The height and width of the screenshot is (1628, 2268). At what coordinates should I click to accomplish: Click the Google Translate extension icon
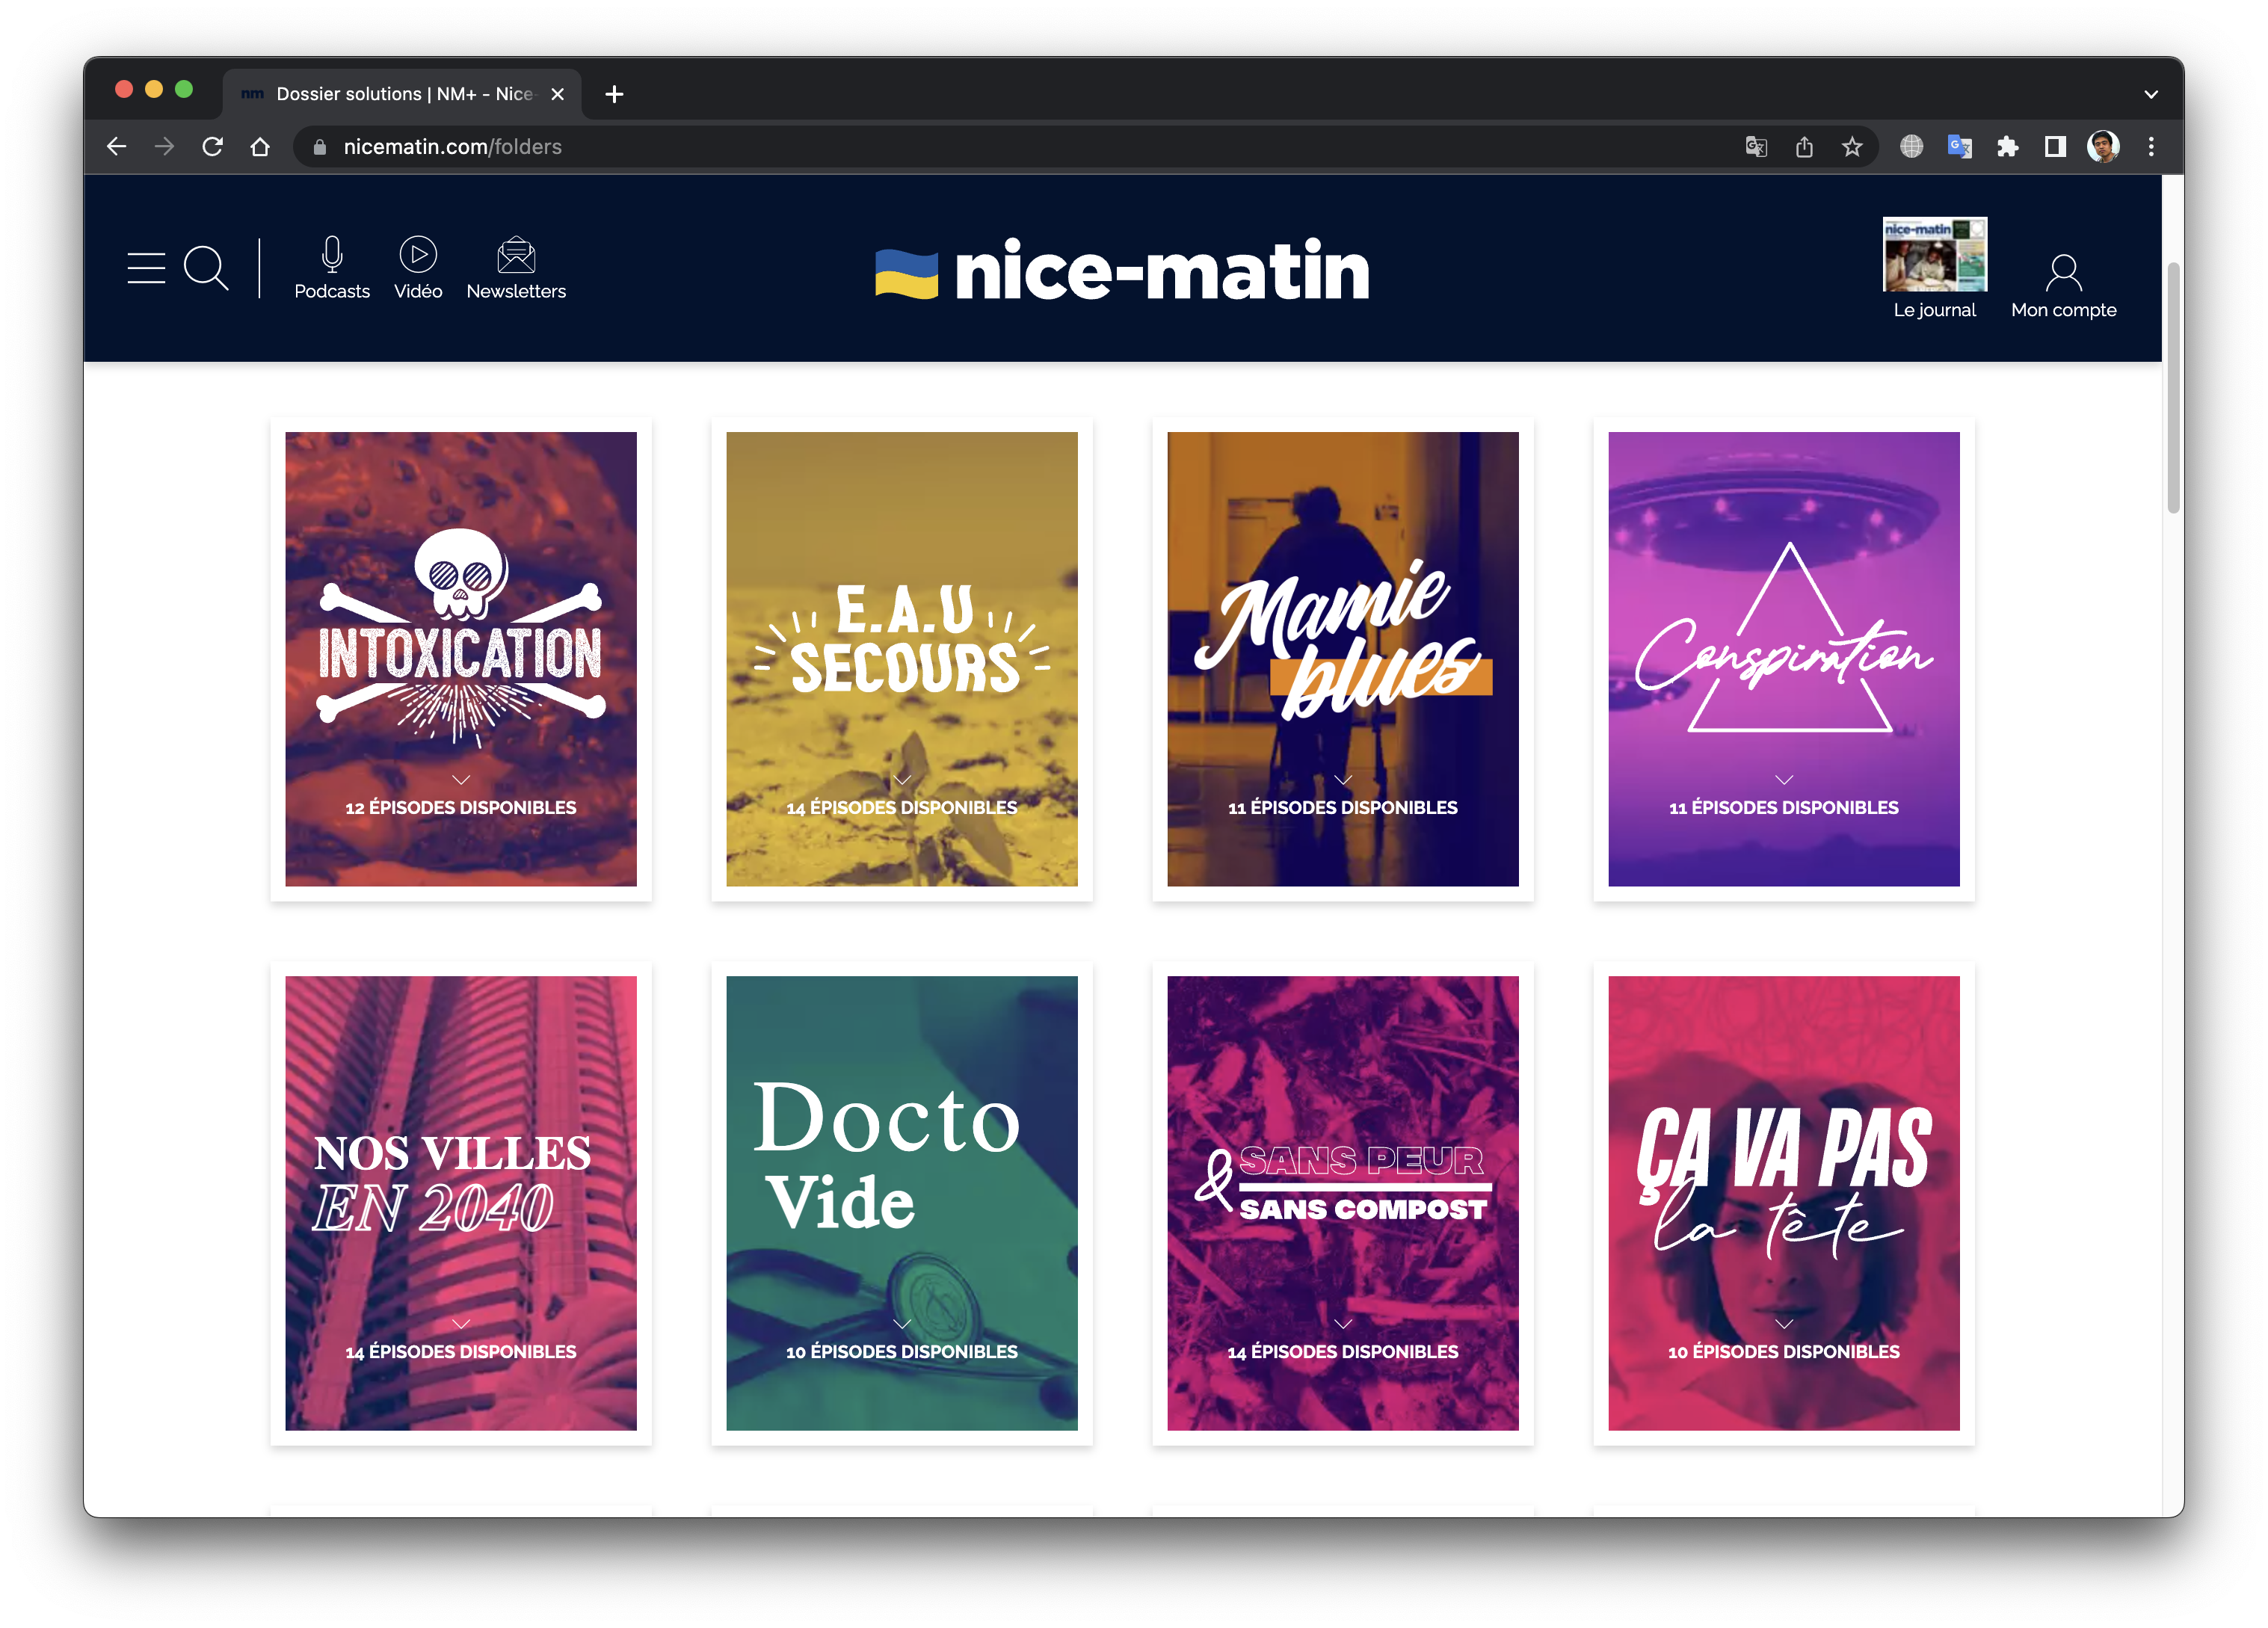pyautogui.click(x=1959, y=147)
